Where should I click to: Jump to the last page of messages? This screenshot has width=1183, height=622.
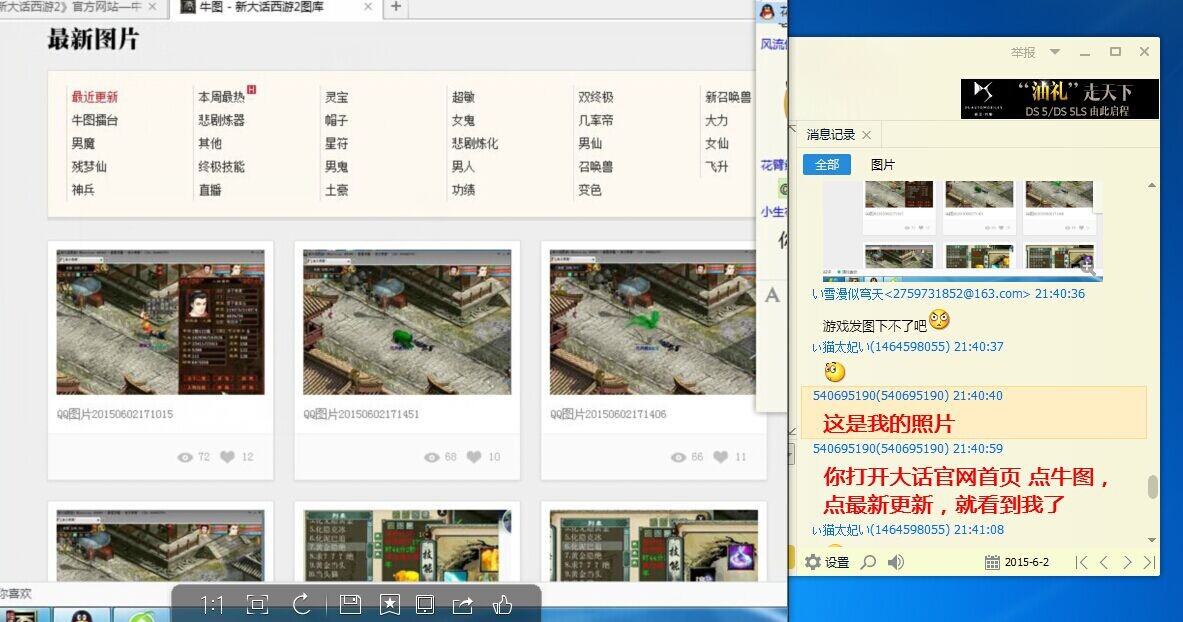[x=1149, y=562]
